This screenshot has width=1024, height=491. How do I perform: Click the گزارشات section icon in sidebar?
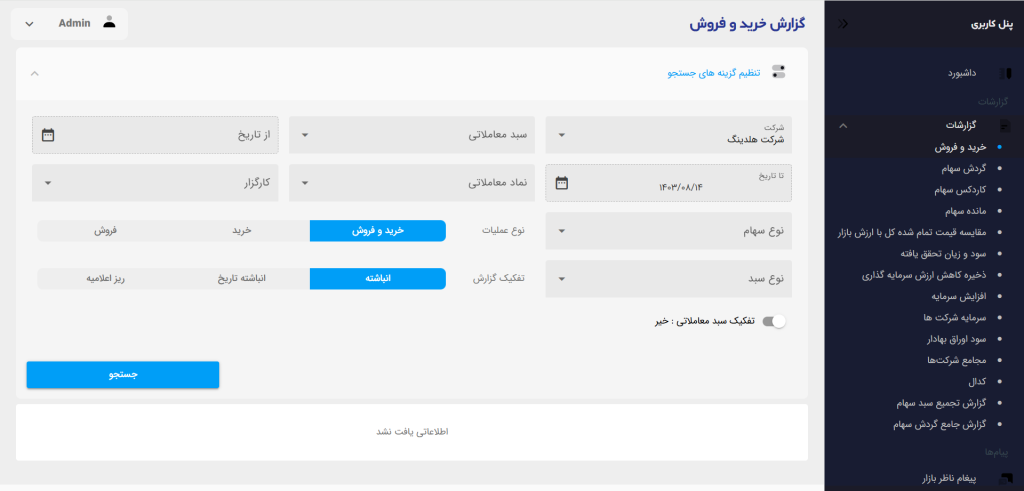point(1005,126)
